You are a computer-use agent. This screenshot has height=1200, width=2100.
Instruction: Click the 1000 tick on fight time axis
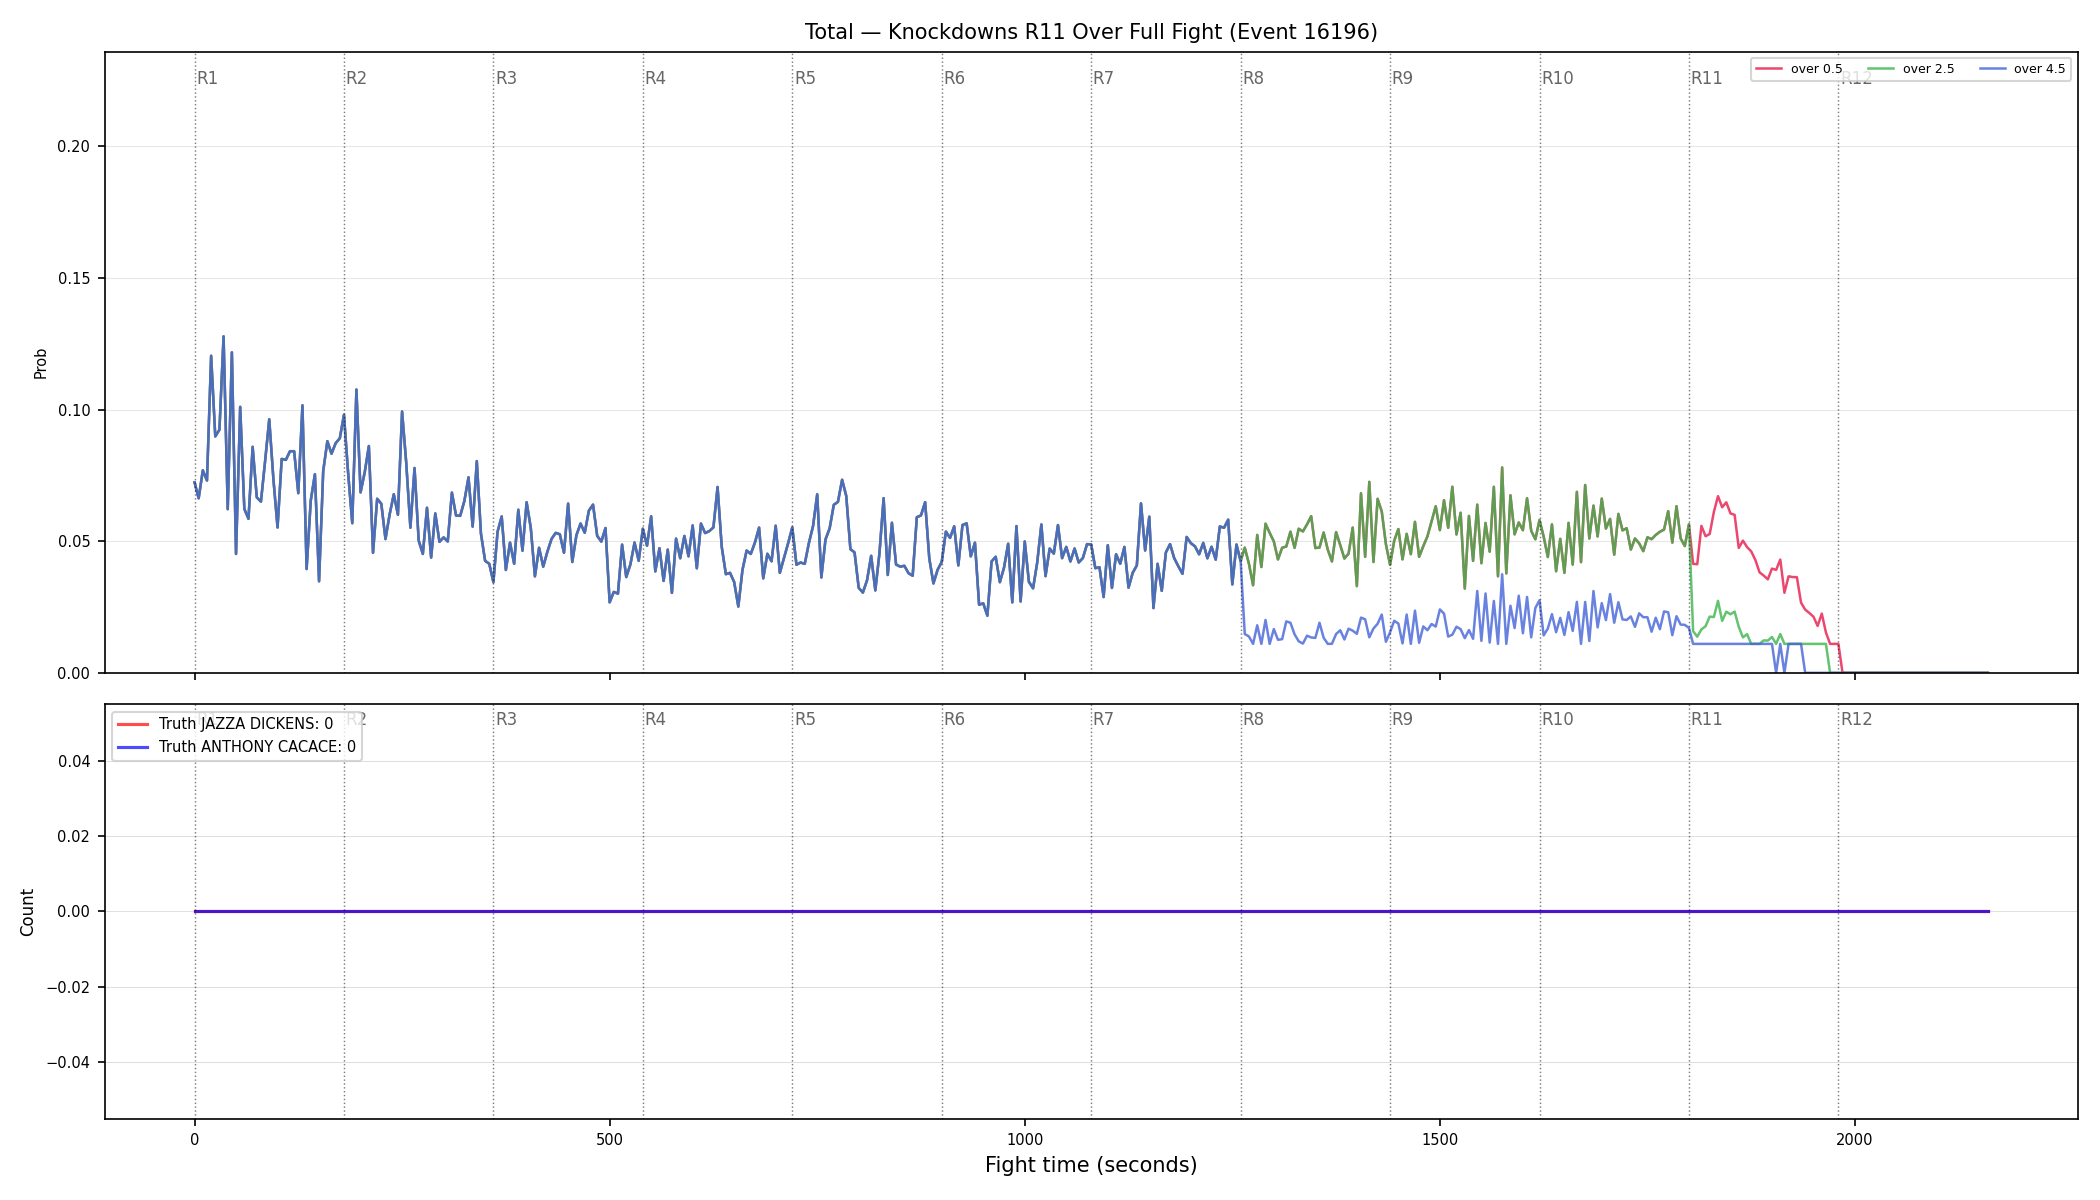pyautogui.click(x=1025, y=1139)
